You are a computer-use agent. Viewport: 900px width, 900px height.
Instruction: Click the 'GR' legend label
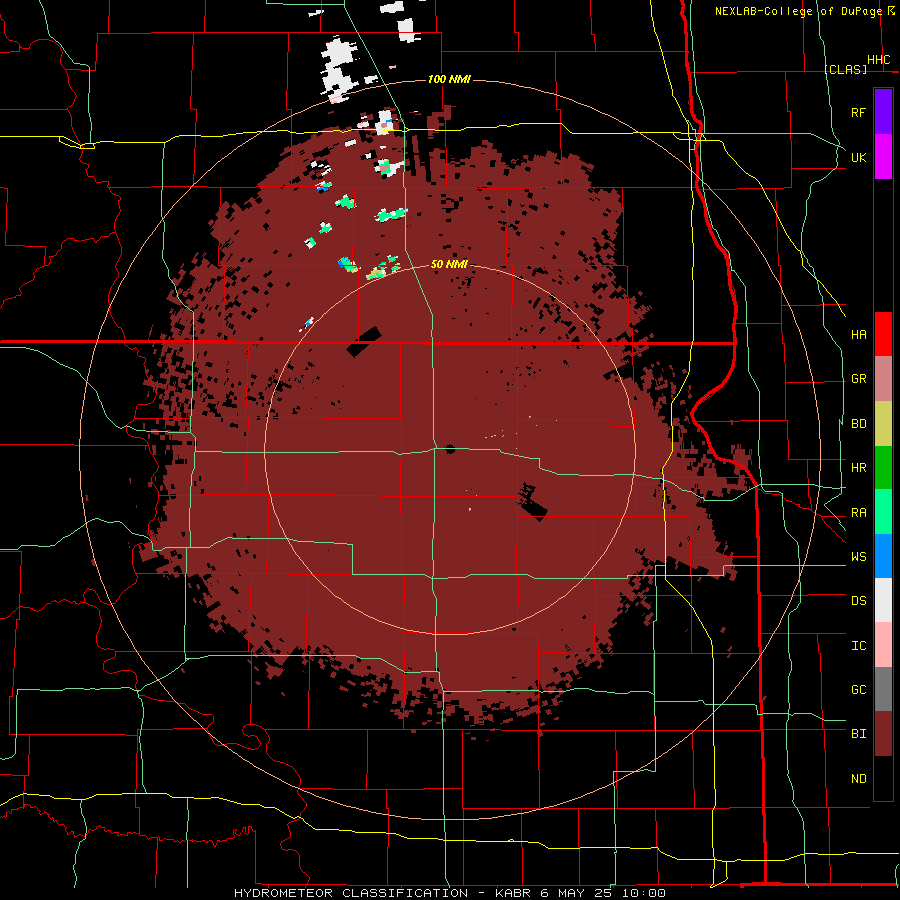click(x=858, y=379)
